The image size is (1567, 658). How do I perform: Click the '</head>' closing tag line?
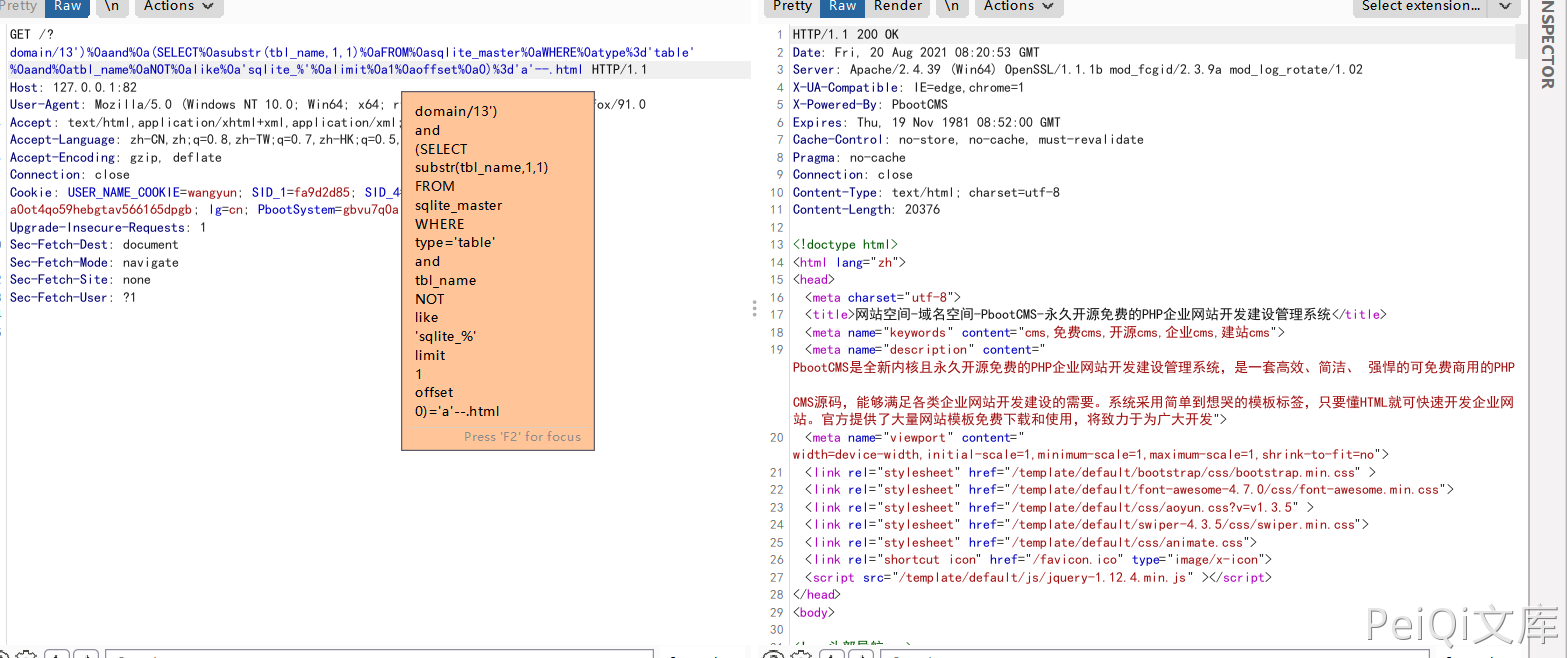(x=817, y=594)
